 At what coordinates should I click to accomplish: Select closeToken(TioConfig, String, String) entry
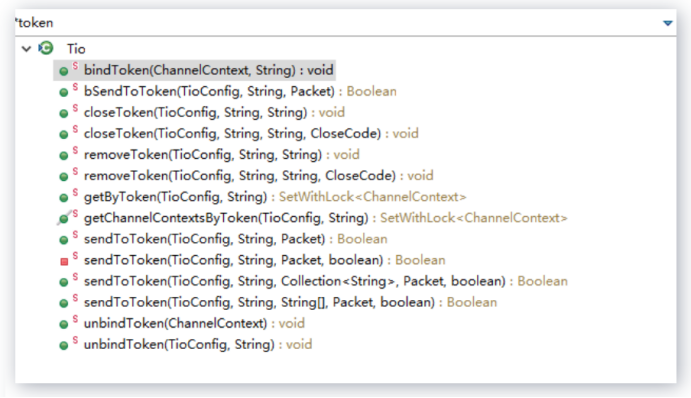point(214,112)
